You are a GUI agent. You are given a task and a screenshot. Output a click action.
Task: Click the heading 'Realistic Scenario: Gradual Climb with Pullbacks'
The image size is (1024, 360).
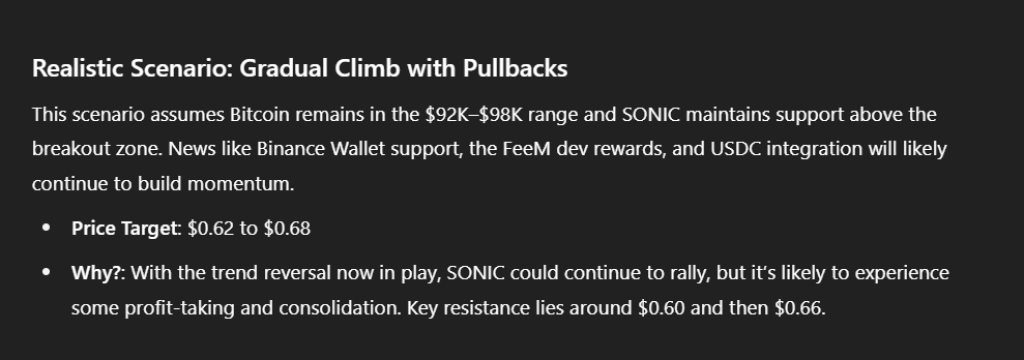click(300, 69)
